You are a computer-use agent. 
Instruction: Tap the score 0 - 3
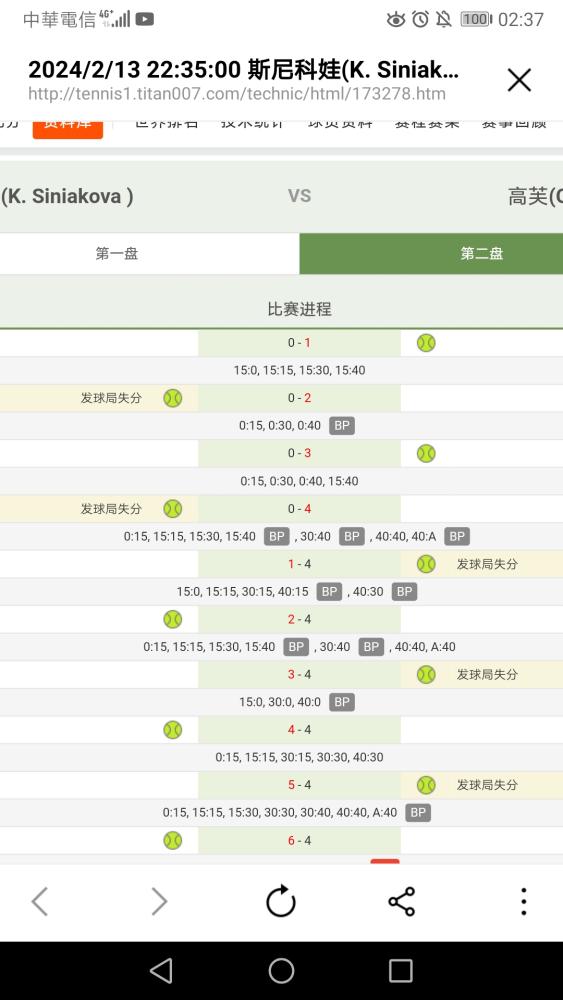[299, 453]
